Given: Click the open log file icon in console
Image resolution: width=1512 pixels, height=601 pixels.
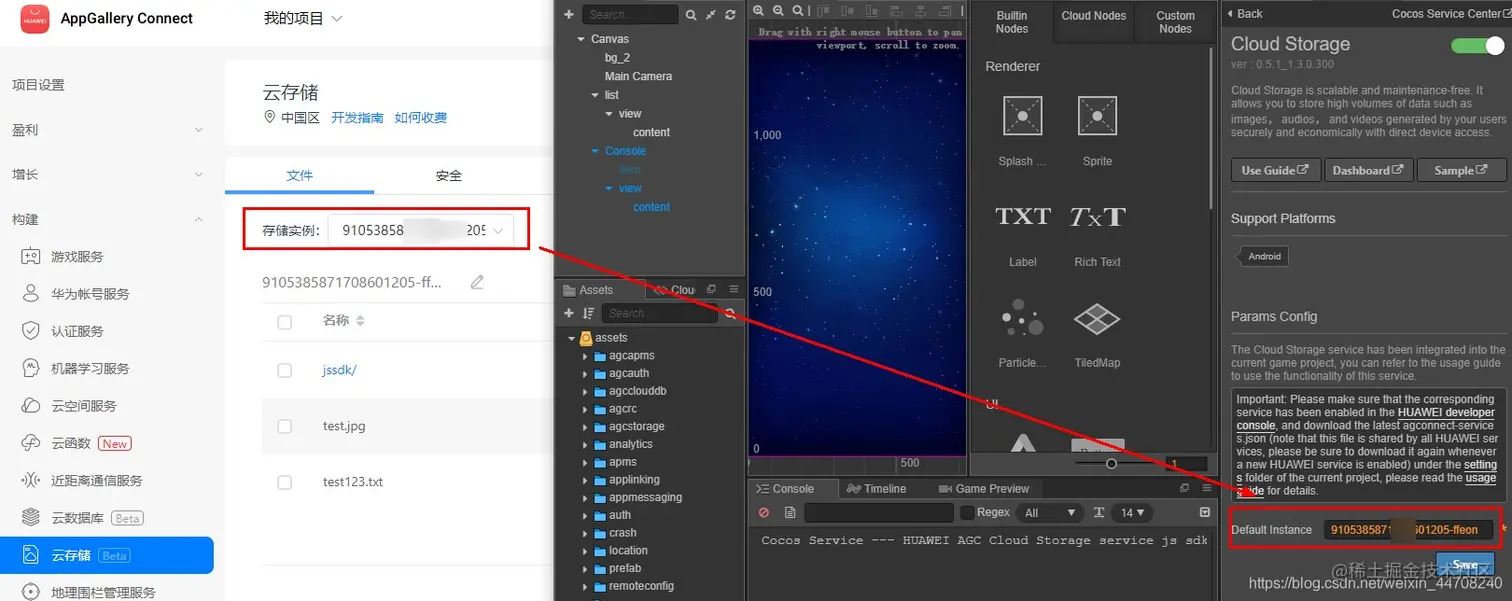Looking at the screenshot, I should pos(790,512).
